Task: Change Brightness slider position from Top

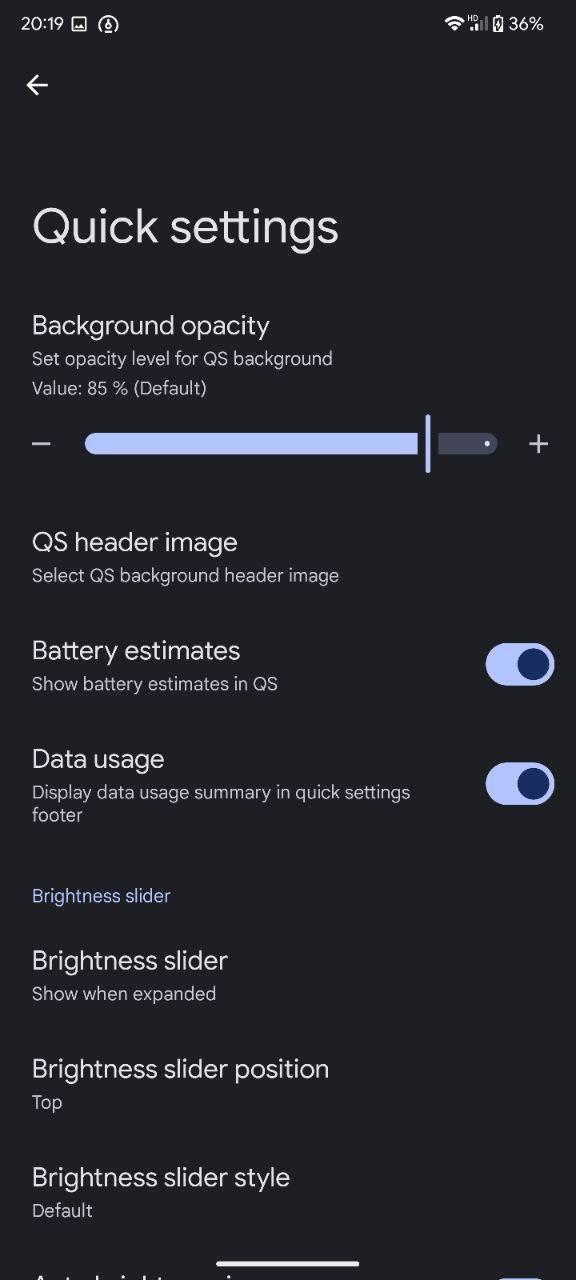Action: pos(288,1084)
